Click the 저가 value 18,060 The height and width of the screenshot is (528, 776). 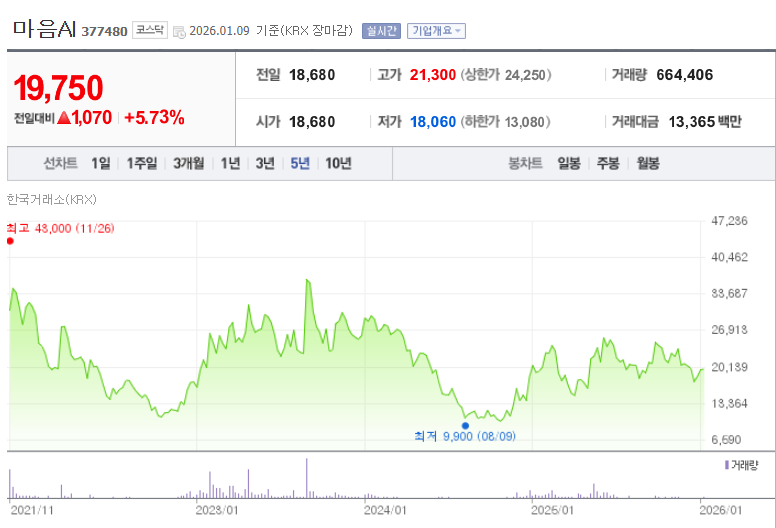pyautogui.click(x=433, y=122)
